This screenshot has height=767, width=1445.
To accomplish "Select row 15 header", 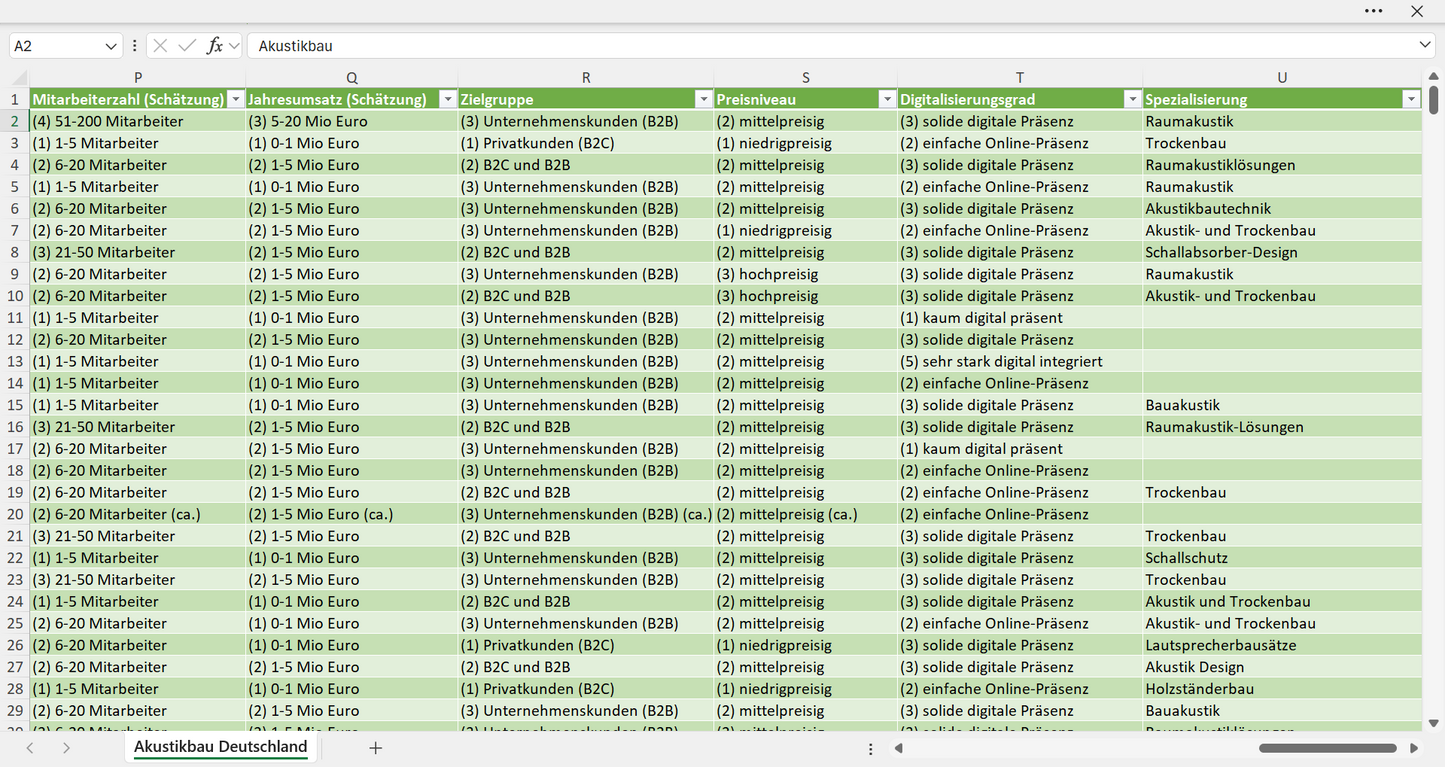I will pyautogui.click(x=15, y=405).
